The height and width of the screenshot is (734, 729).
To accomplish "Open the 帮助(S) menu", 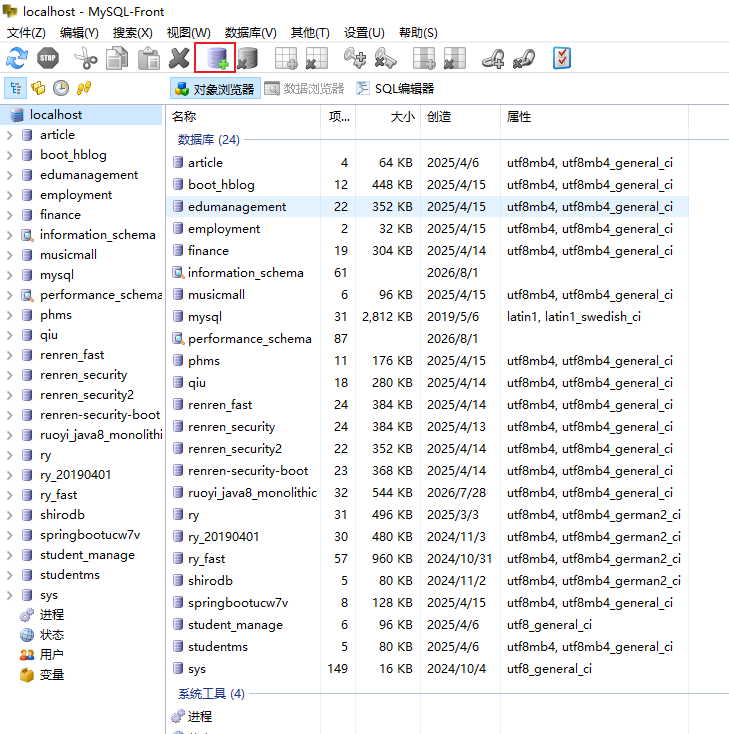I will point(418,33).
